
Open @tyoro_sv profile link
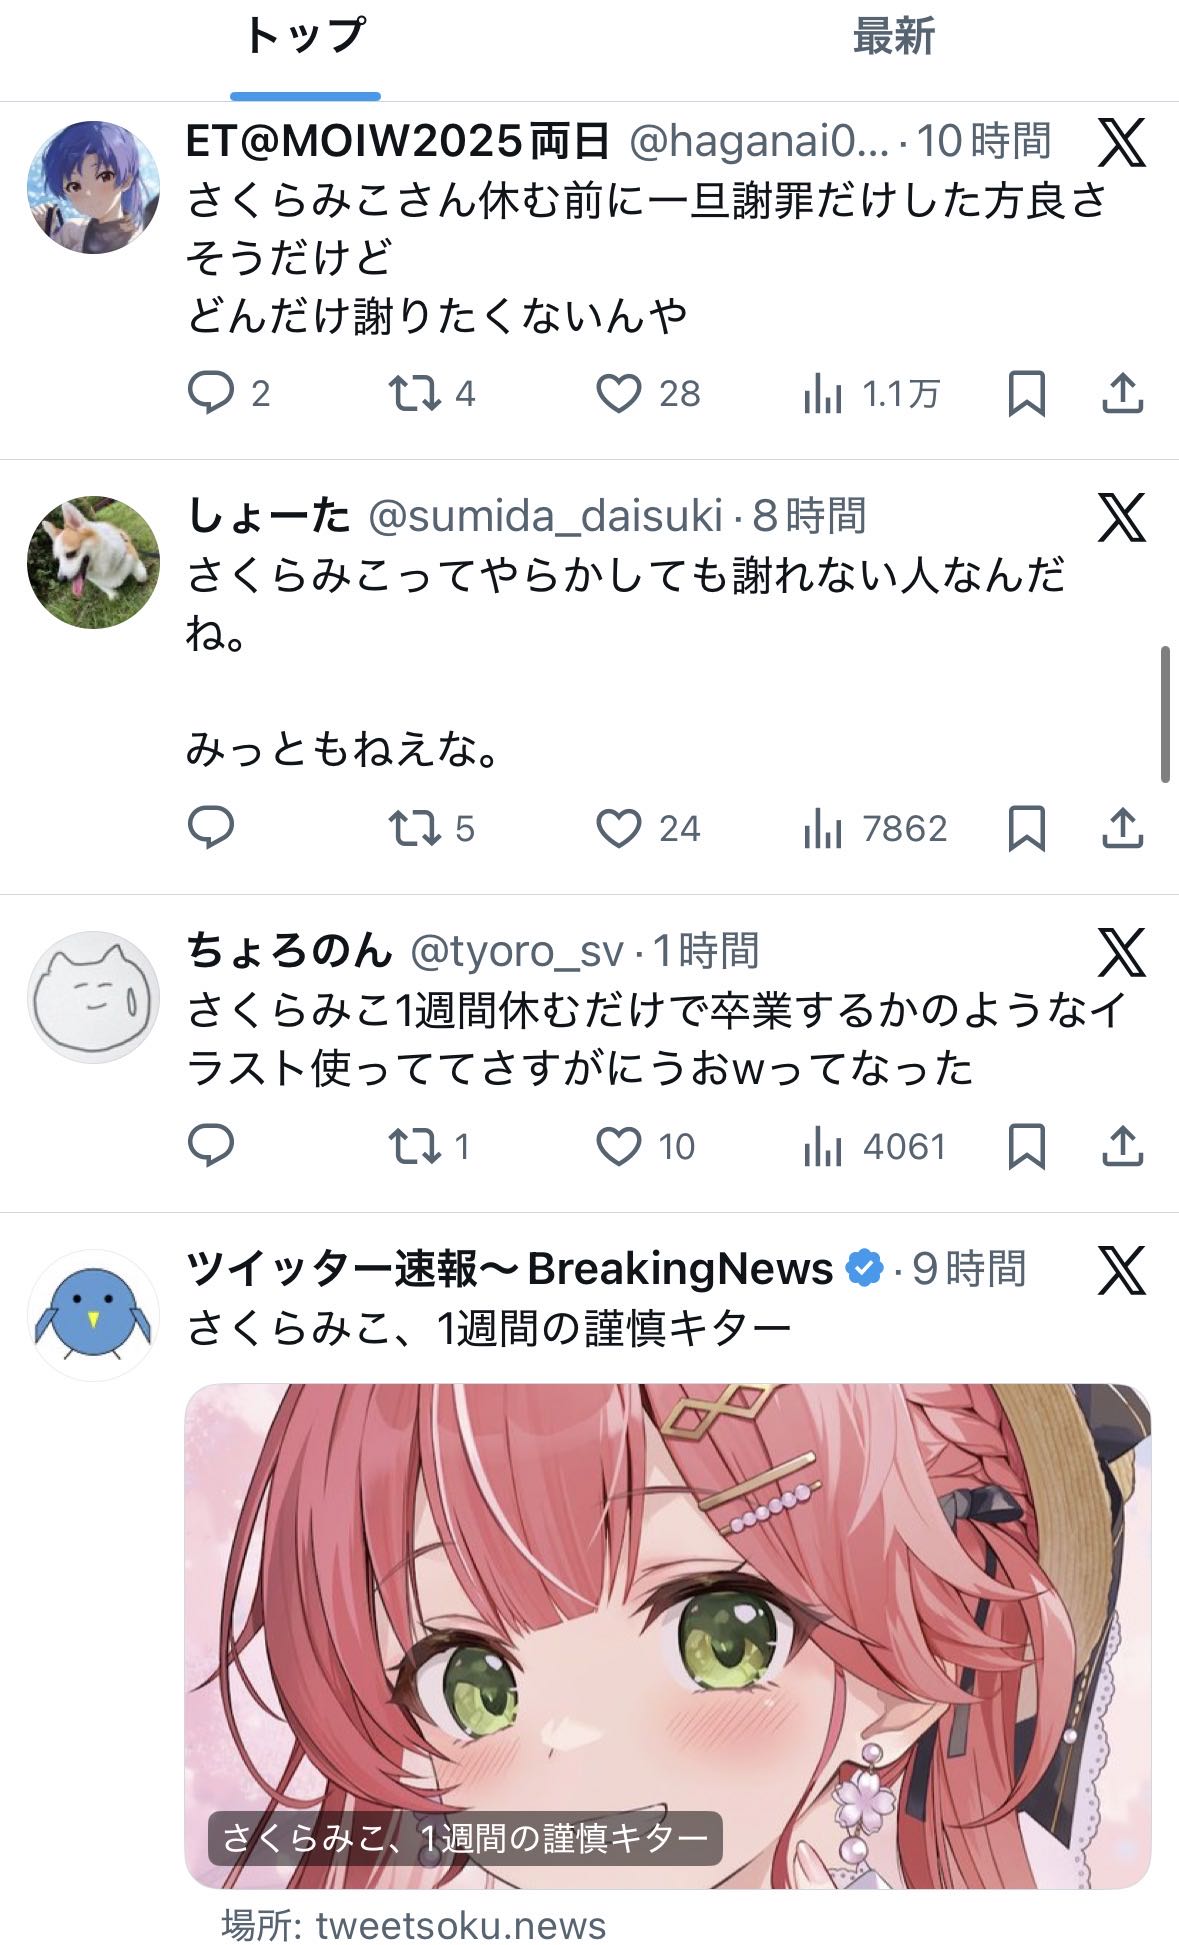[517, 951]
